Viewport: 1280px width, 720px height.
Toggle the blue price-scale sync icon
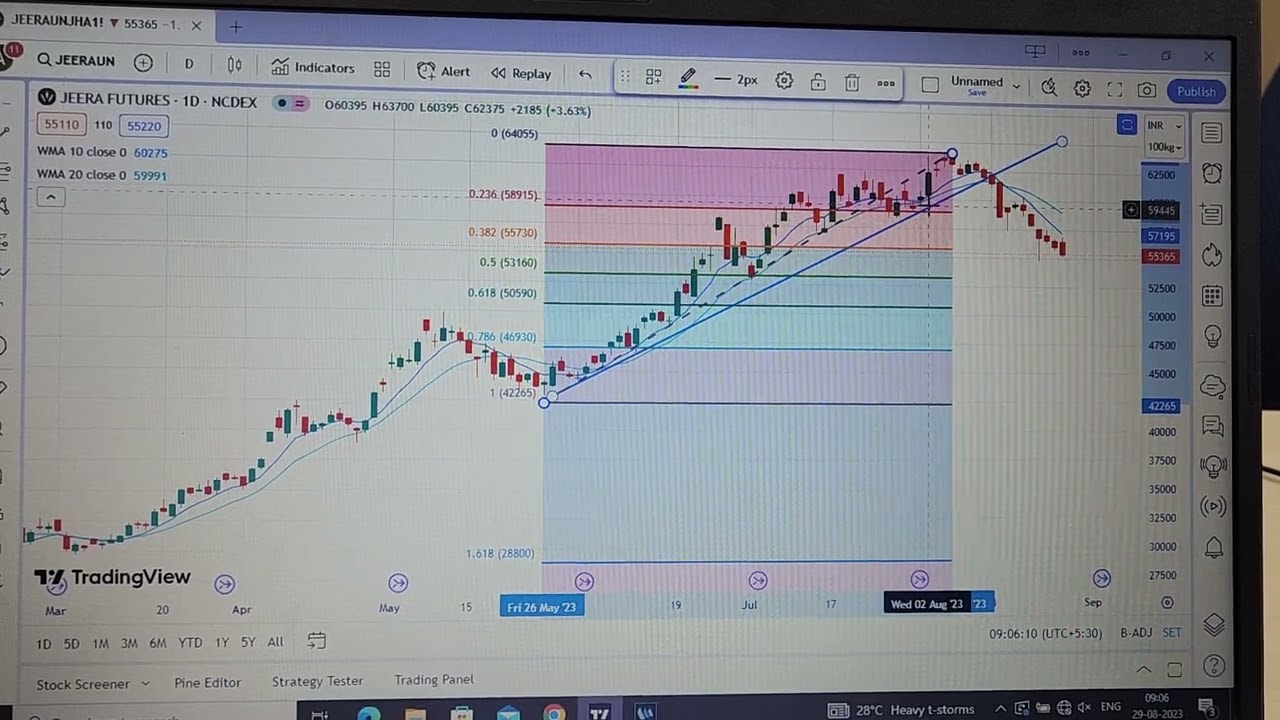coord(1127,125)
